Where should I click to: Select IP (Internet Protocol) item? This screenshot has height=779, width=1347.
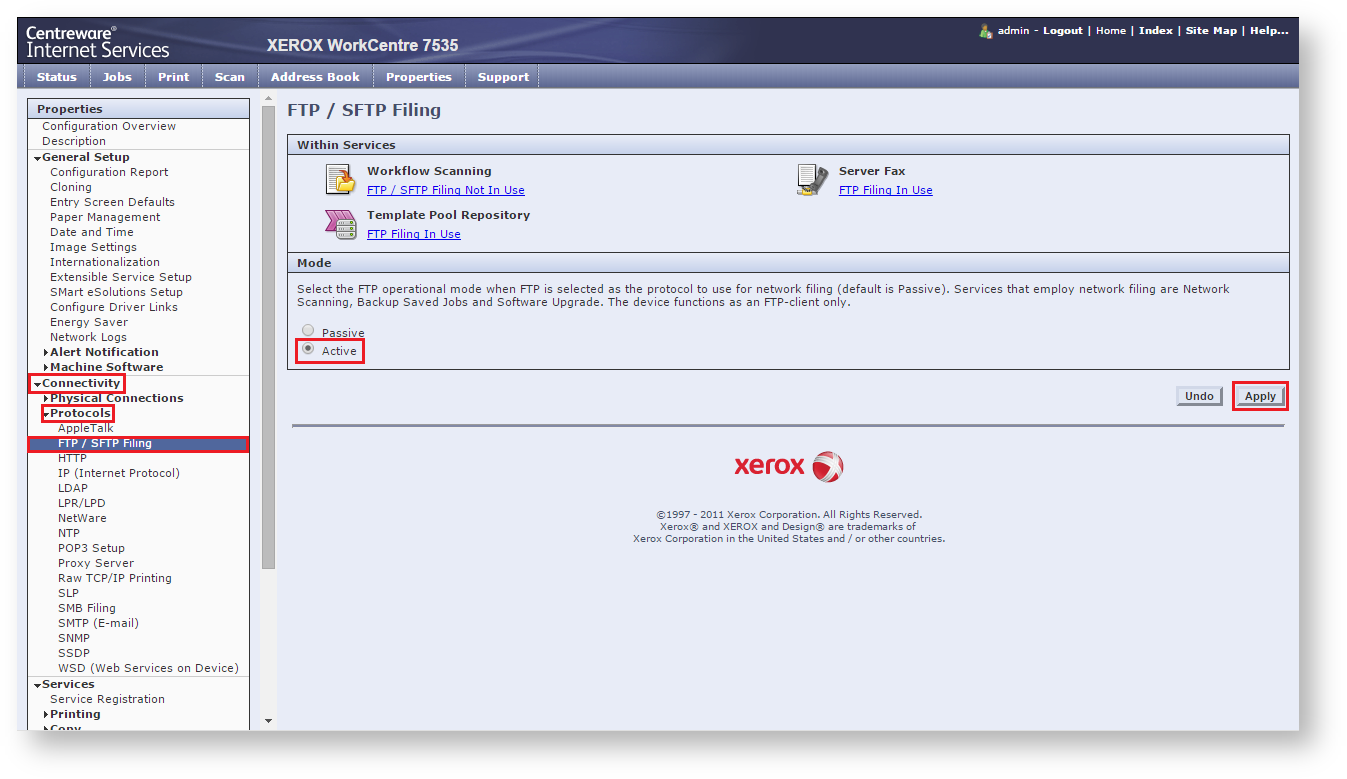click(x=119, y=473)
